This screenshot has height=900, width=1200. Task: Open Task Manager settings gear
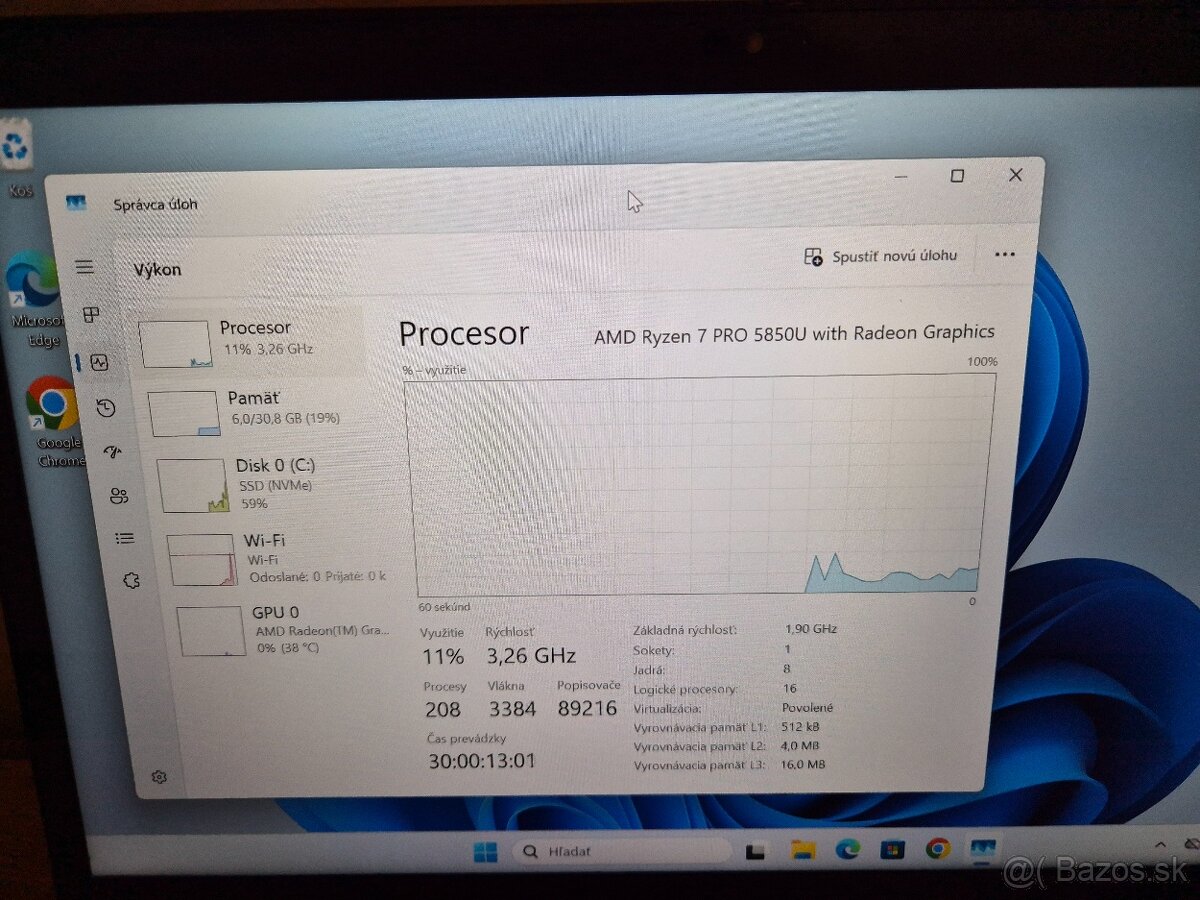pyautogui.click(x=158, y=777)
